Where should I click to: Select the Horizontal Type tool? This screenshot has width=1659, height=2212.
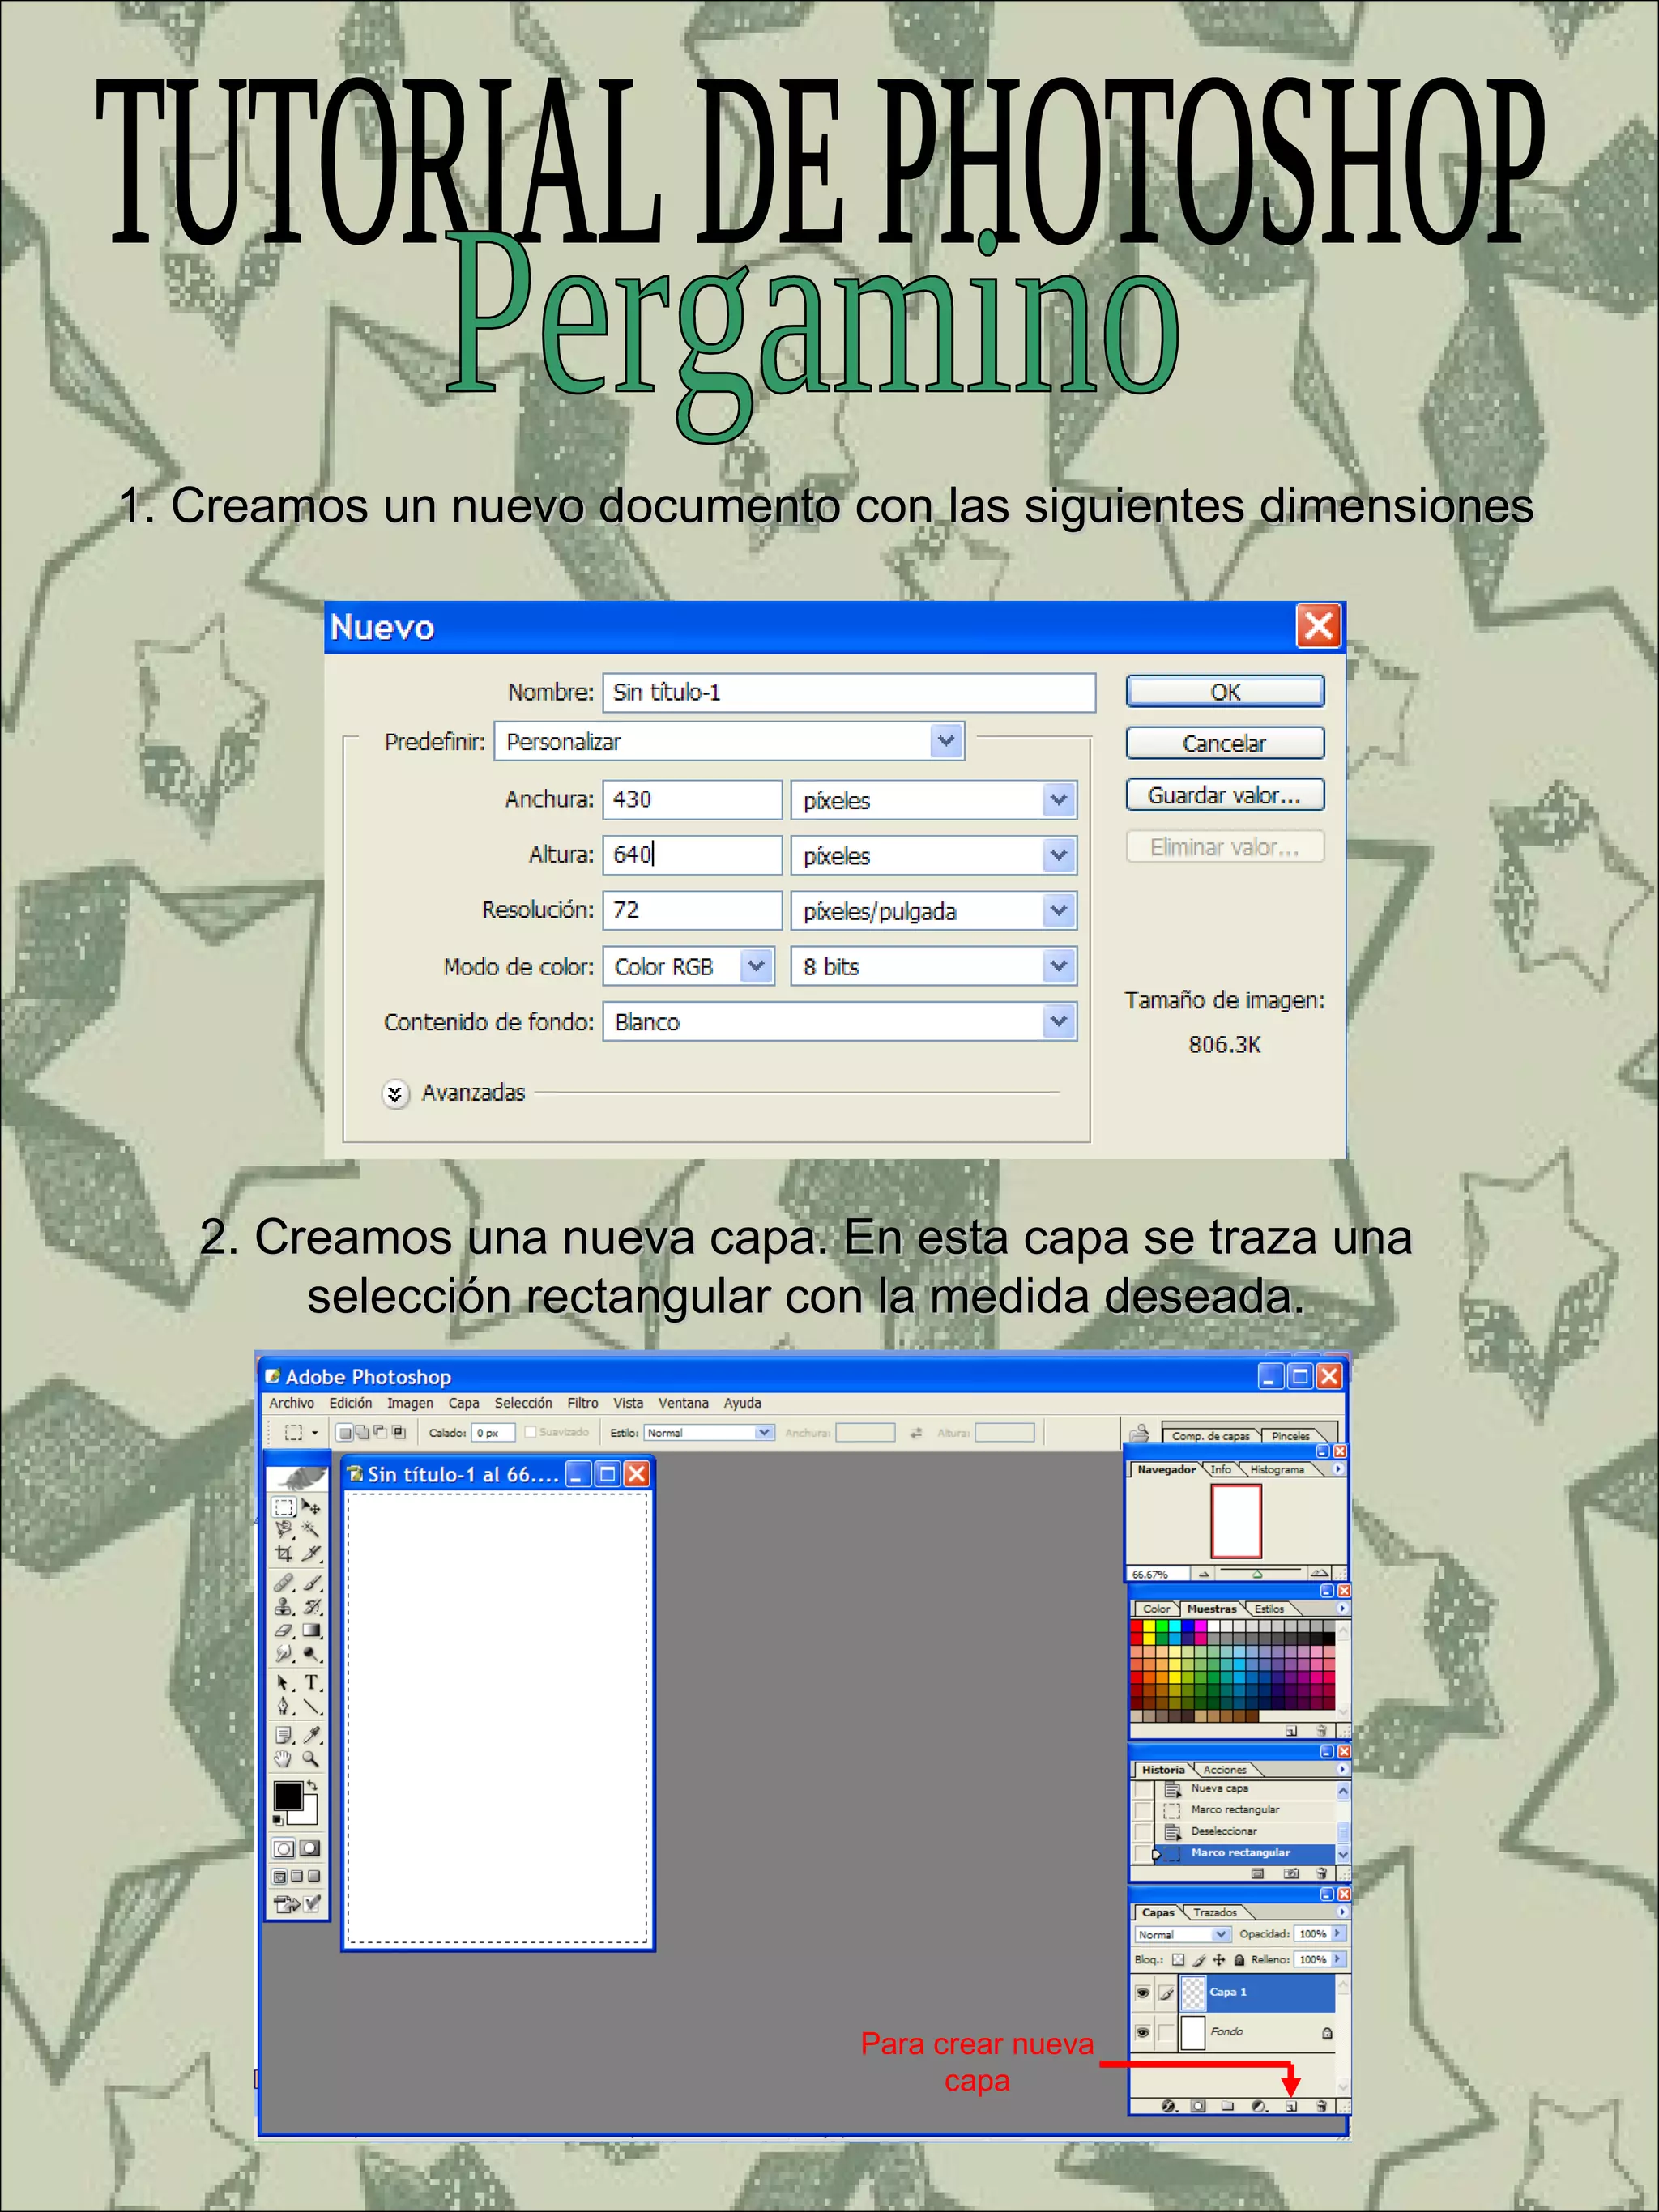(x=312, y=1683)
